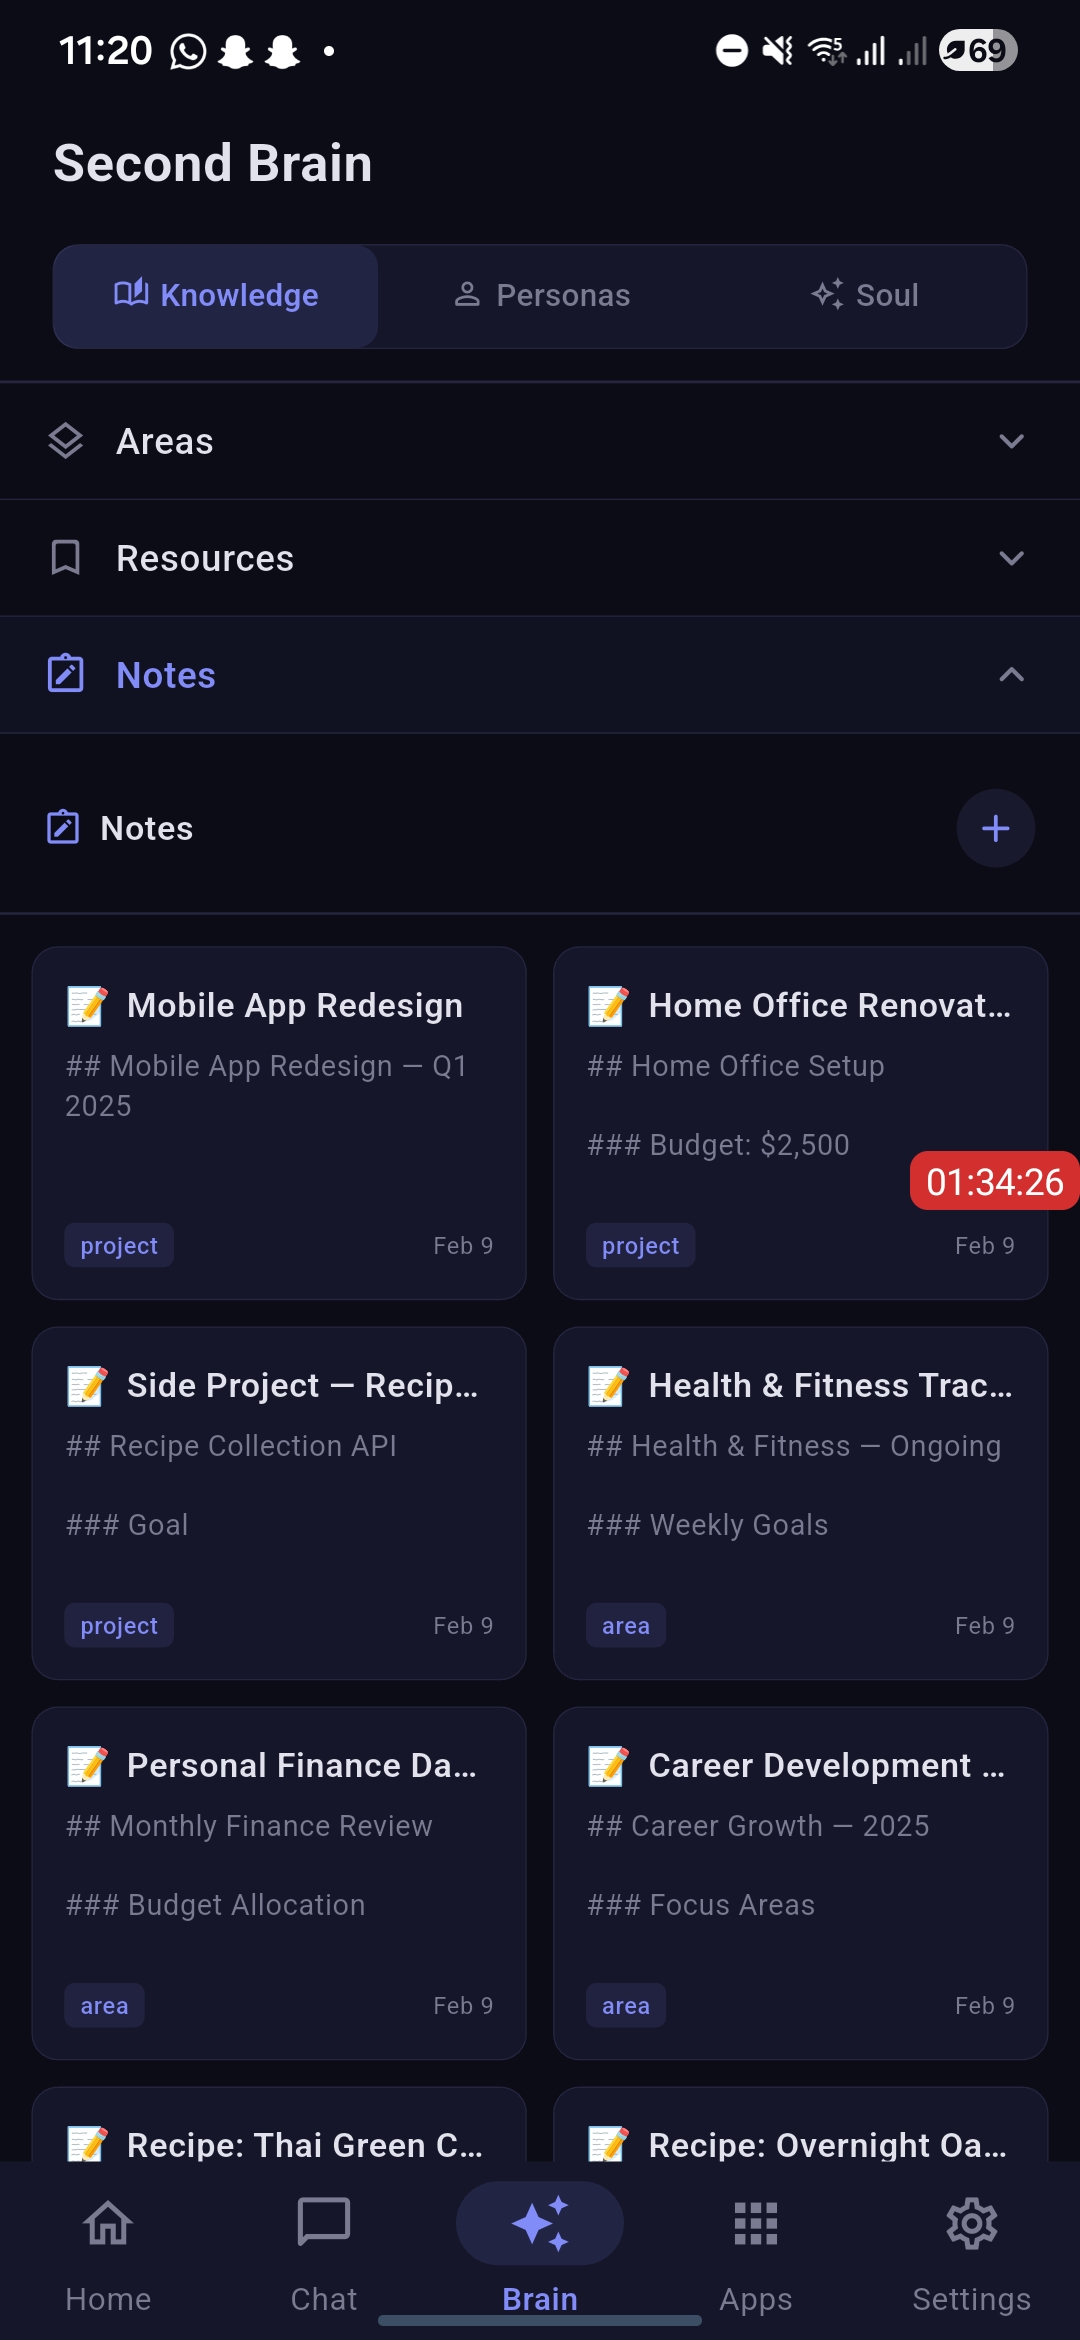Click '### Budget: $2,500' preview text
The height and width of the screenshot is (2340, 1080).
(x=718, y=1145)
